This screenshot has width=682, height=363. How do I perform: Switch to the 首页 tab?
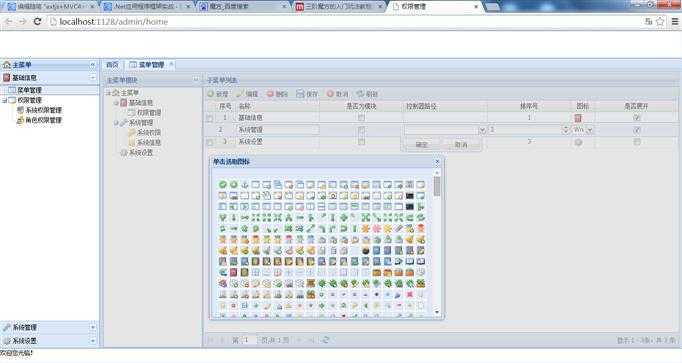tap(112, 65)
